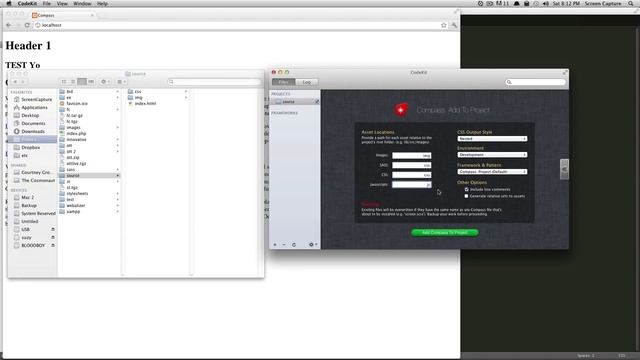Open Downloads in Finder sidebar
Image resolution: width=640 pixels, height=360 pixels.
tap(33, 131)
